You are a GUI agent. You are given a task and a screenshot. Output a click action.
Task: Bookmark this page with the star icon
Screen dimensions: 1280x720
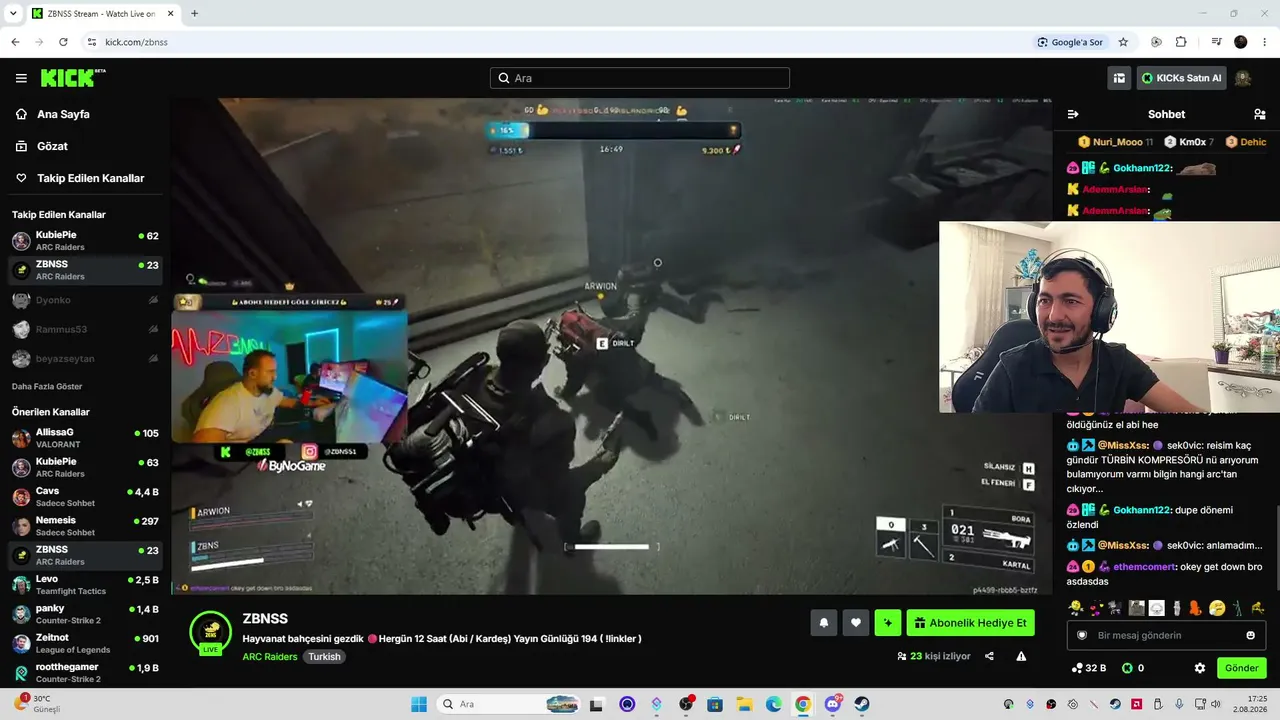[x=1123, y=42]
